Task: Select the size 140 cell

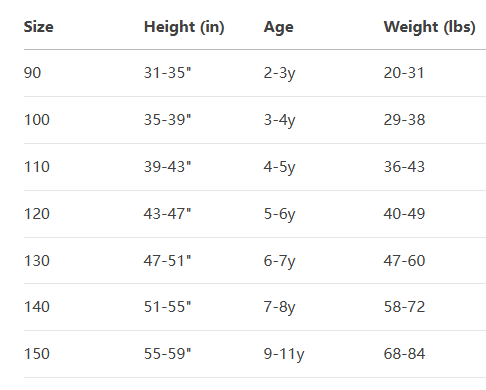Action: click(37, 307)
